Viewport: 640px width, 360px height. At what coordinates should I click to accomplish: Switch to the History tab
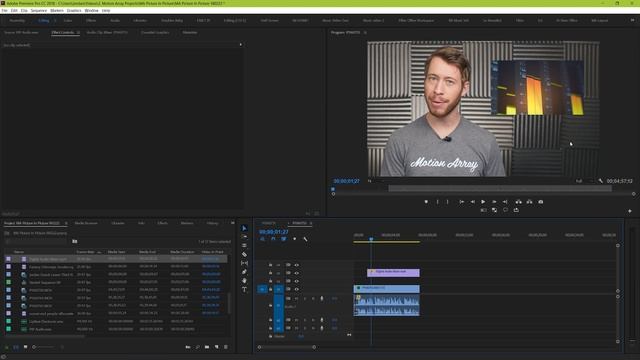coord(212,223)
